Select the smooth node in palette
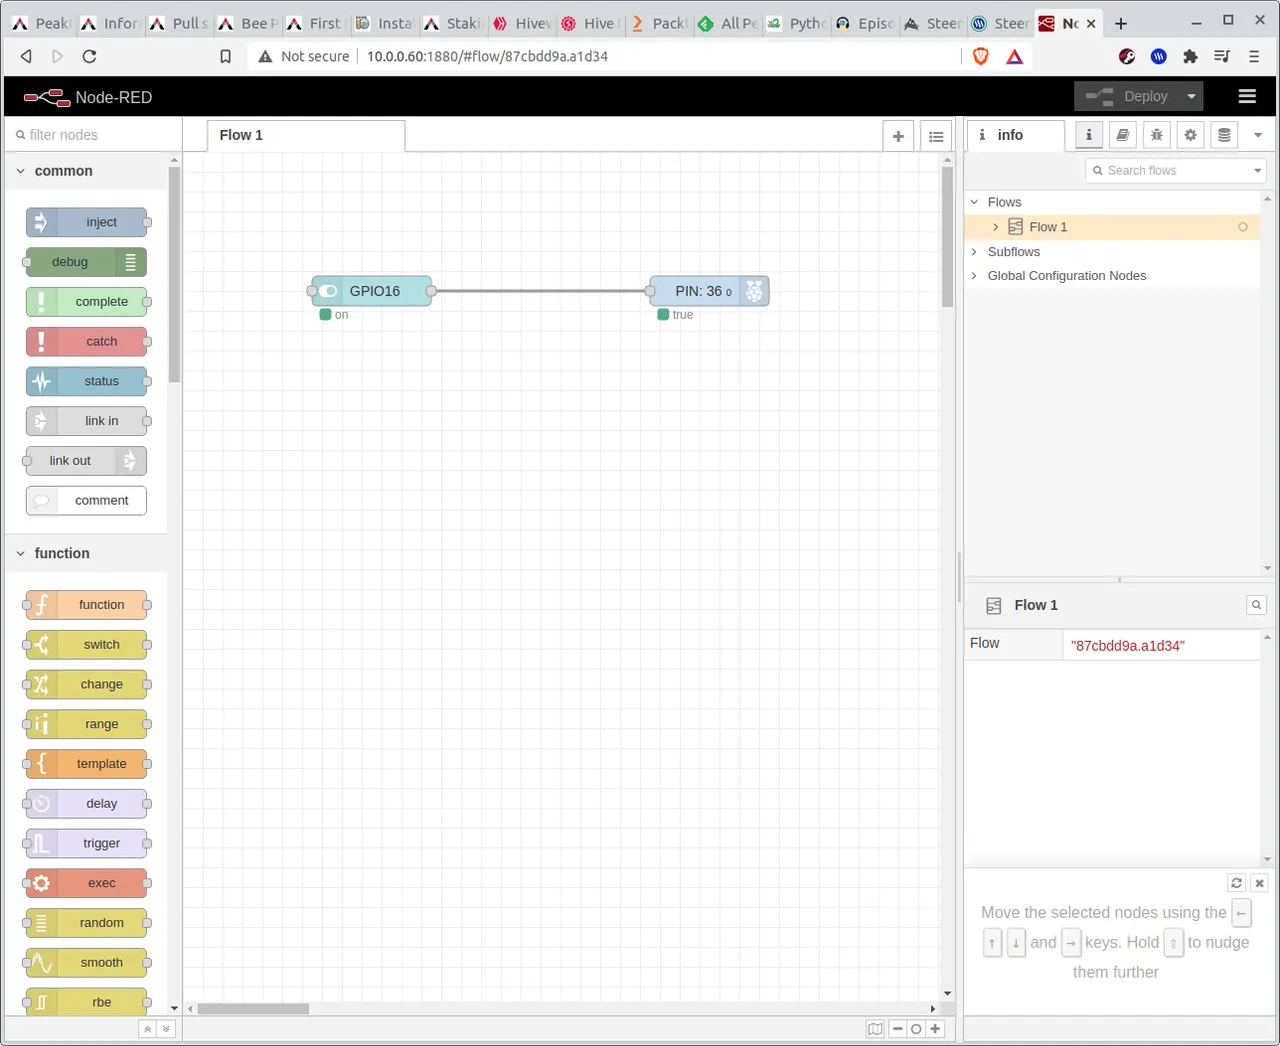 [87, 963]
